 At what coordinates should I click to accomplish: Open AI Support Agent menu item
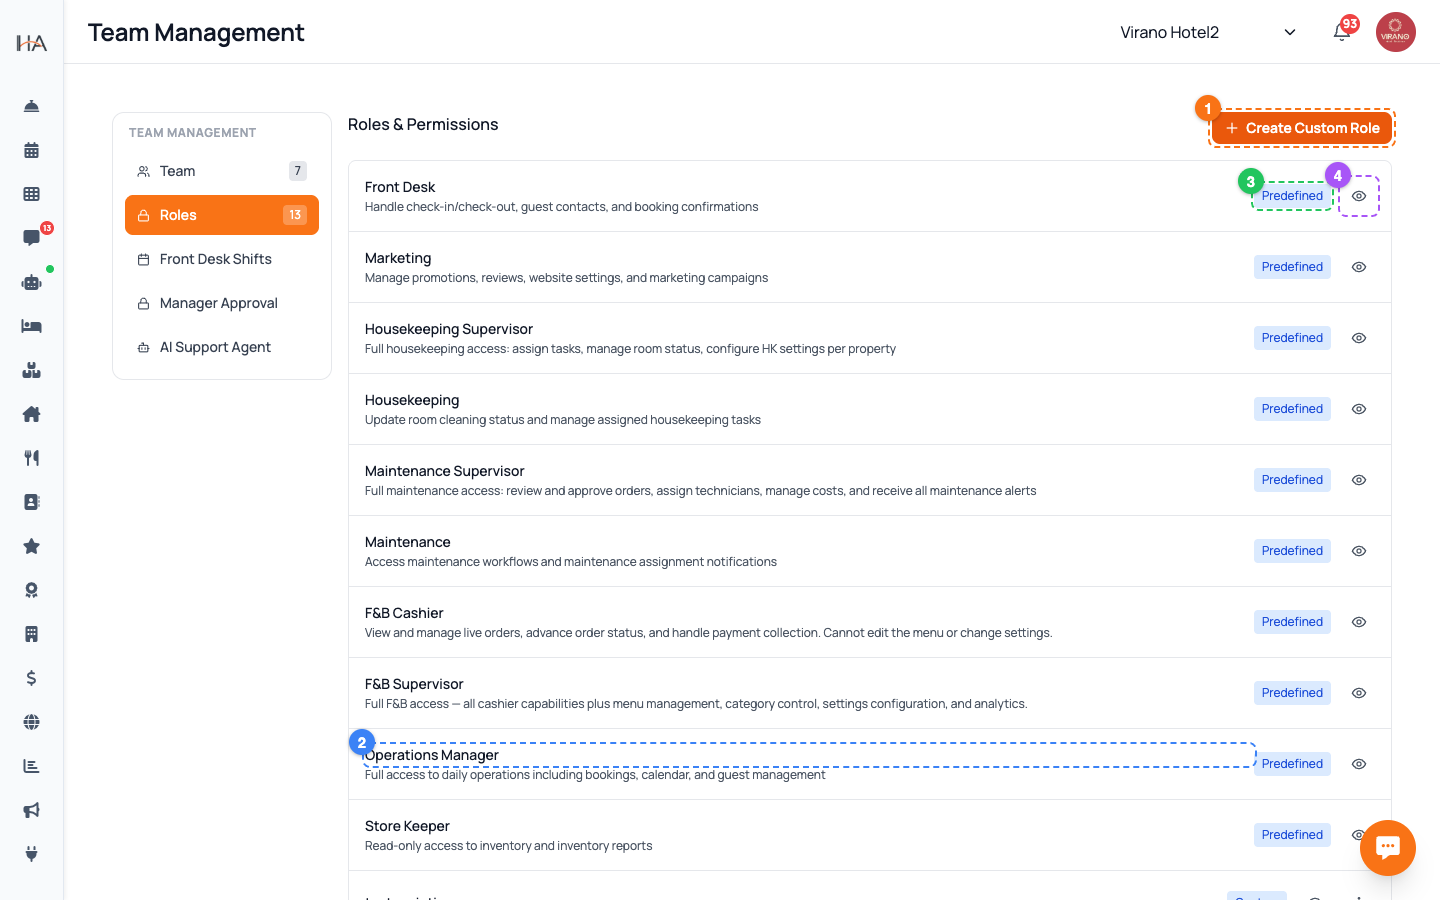(222, 347)
